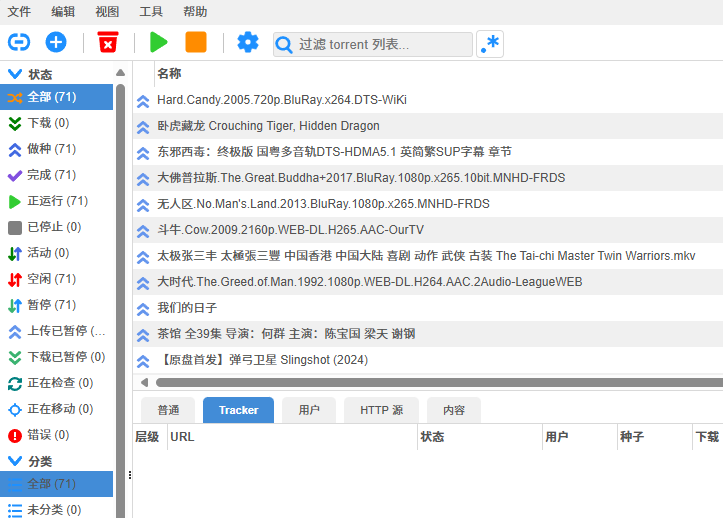Open settings with the blue gear icon
Image resolution: width=723 pixels, height=518 pixels.
[247, 42]
